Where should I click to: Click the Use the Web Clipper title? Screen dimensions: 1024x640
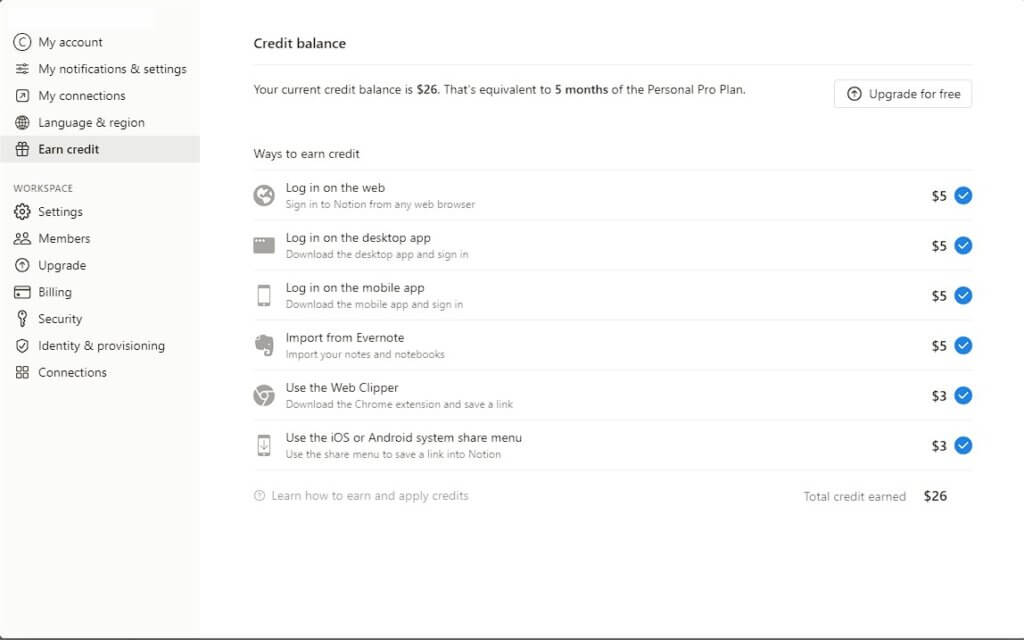coord(342,387)
